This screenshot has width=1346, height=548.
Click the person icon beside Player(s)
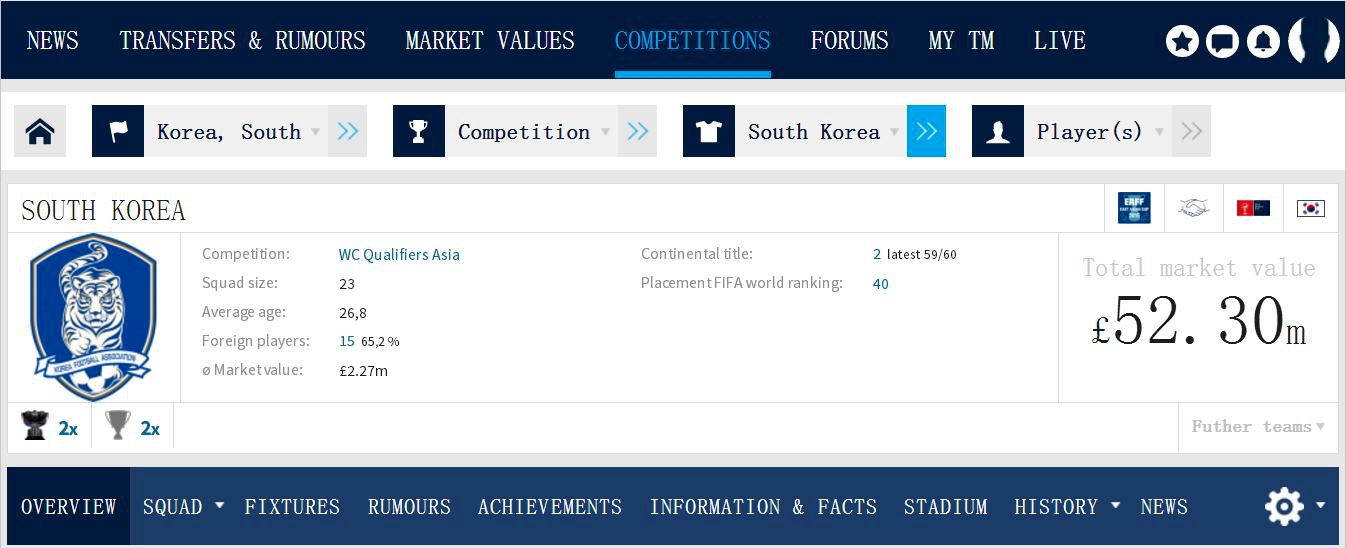[998, 131]
